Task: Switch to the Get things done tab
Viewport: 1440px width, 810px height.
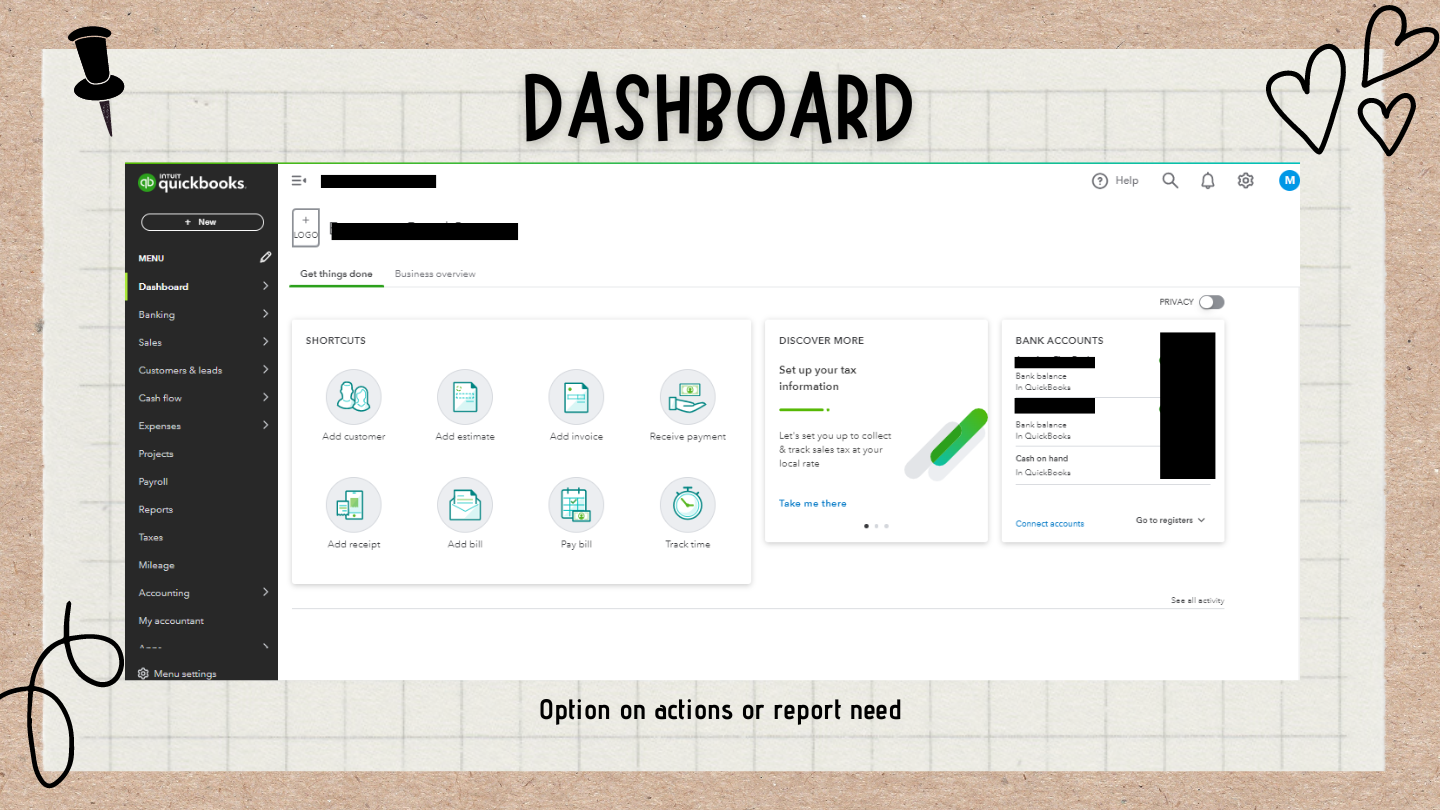Action: coord(336,274)
